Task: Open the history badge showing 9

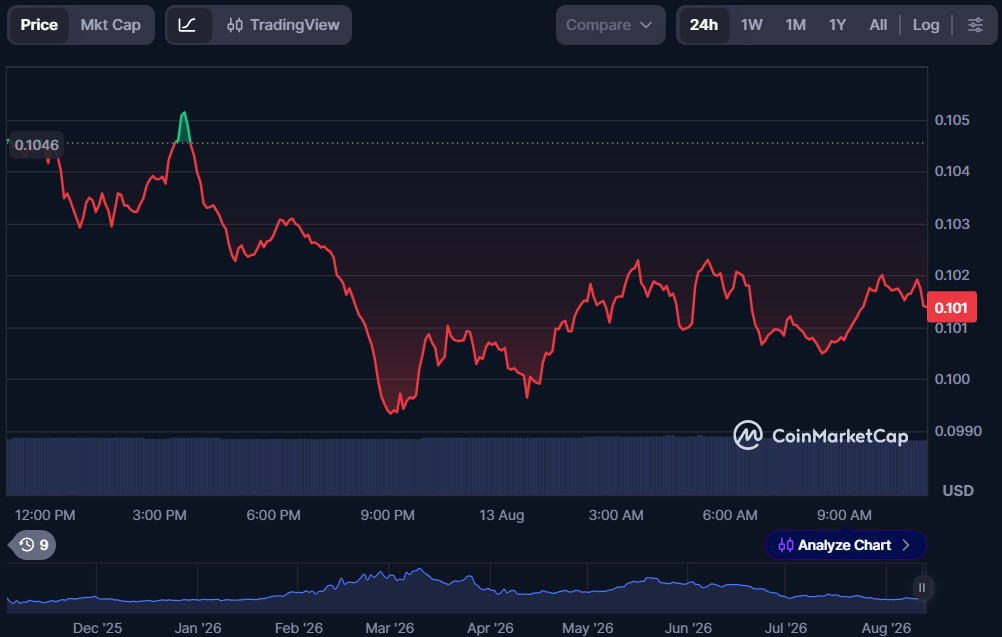Action: [x=33, y=545]
